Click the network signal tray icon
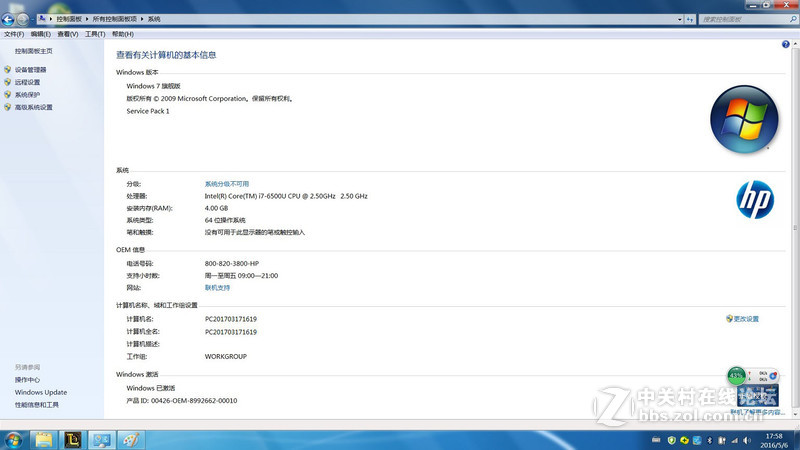Viewport: 800px width, 450px height. (x=735, y=440)
